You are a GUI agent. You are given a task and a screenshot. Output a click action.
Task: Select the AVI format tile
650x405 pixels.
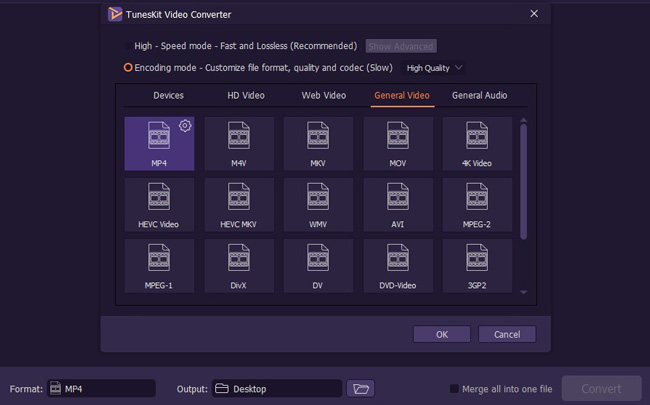coord(398,205)
